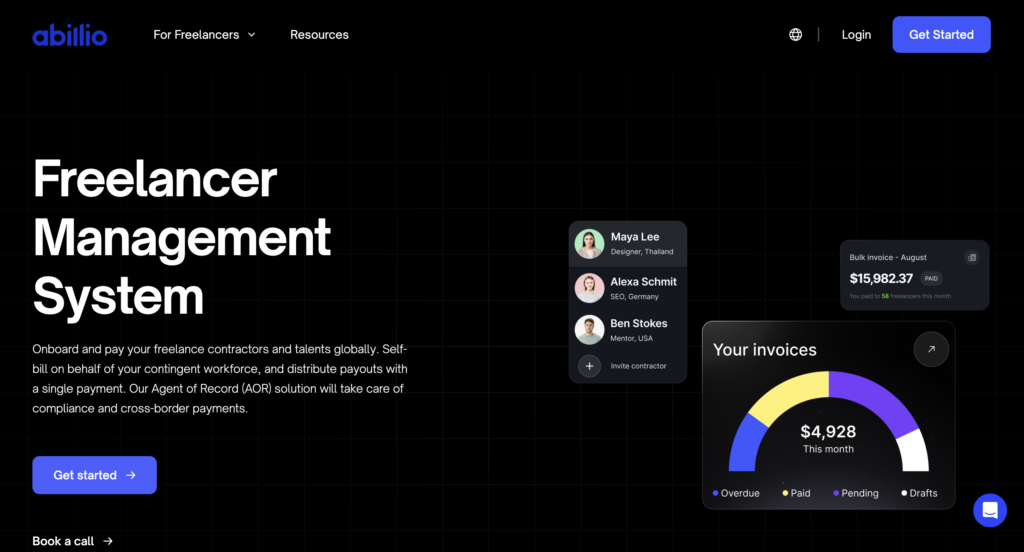
Task: Expand the For Freelancers dropdown
Action: 204,35
